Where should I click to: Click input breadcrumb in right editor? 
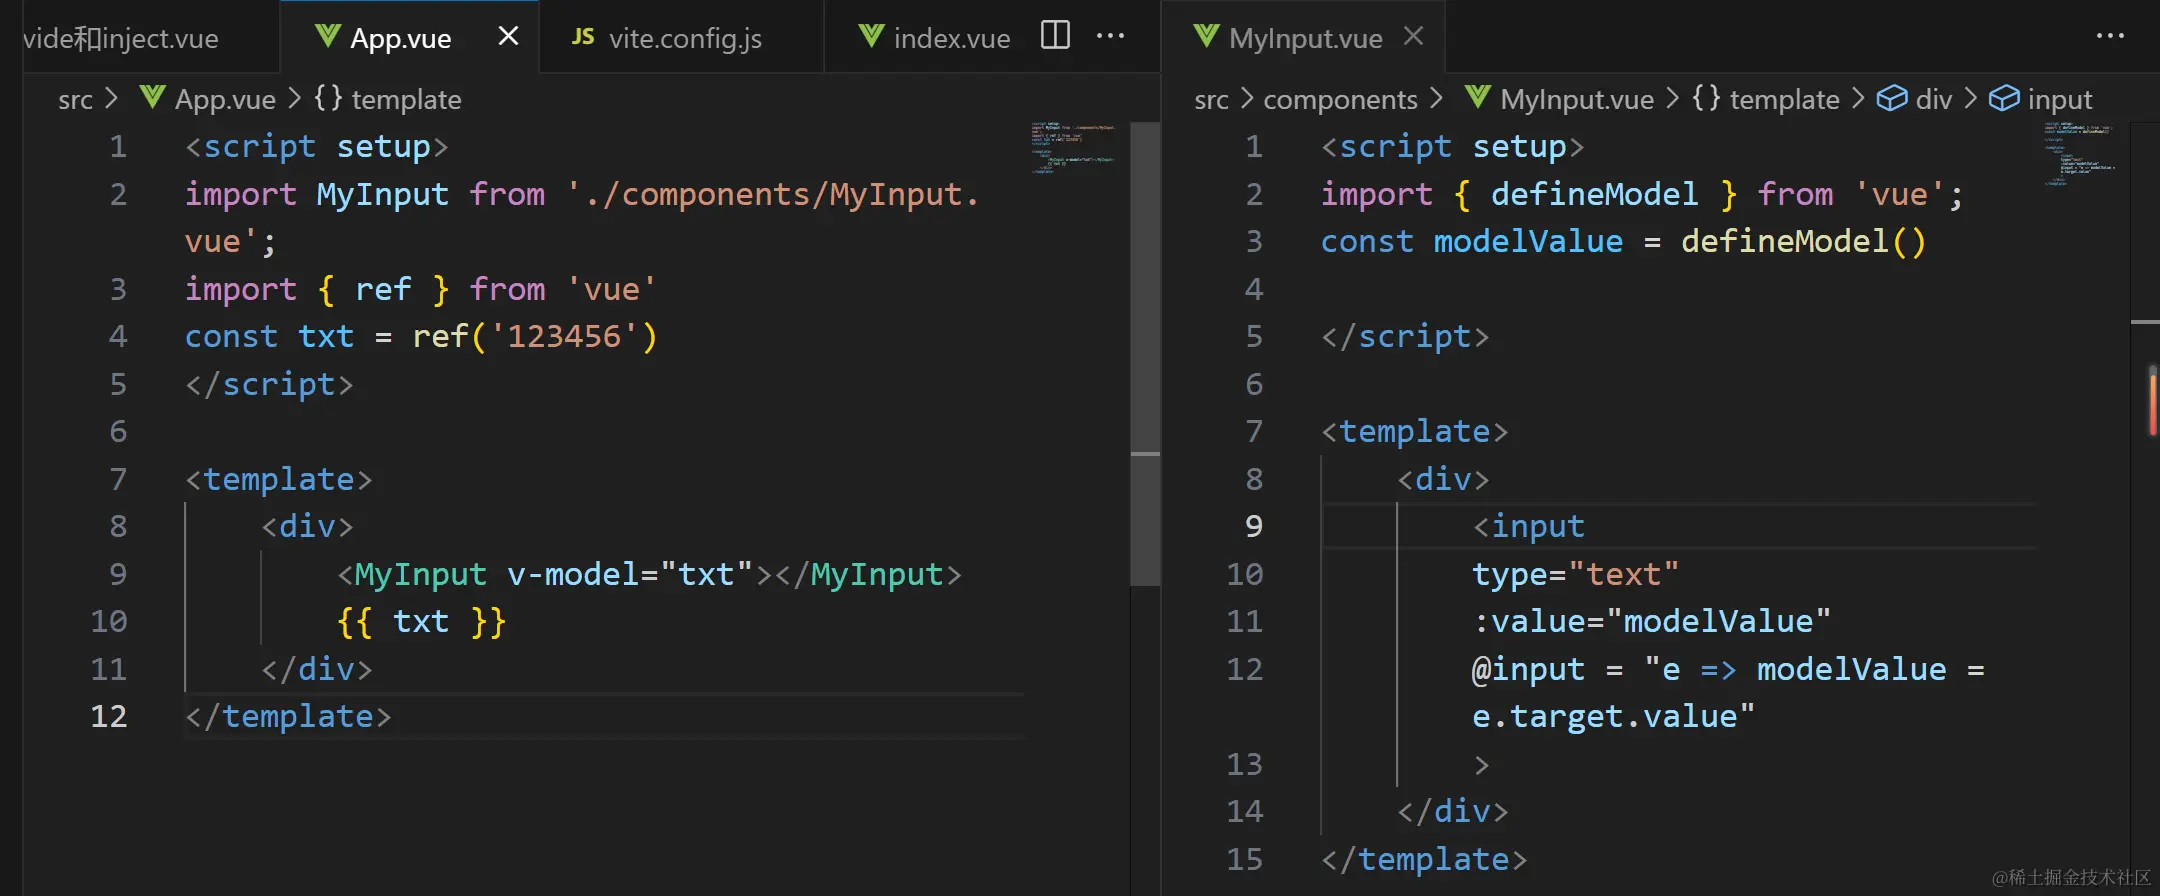pyautogui.click(x=2059, y=99)
